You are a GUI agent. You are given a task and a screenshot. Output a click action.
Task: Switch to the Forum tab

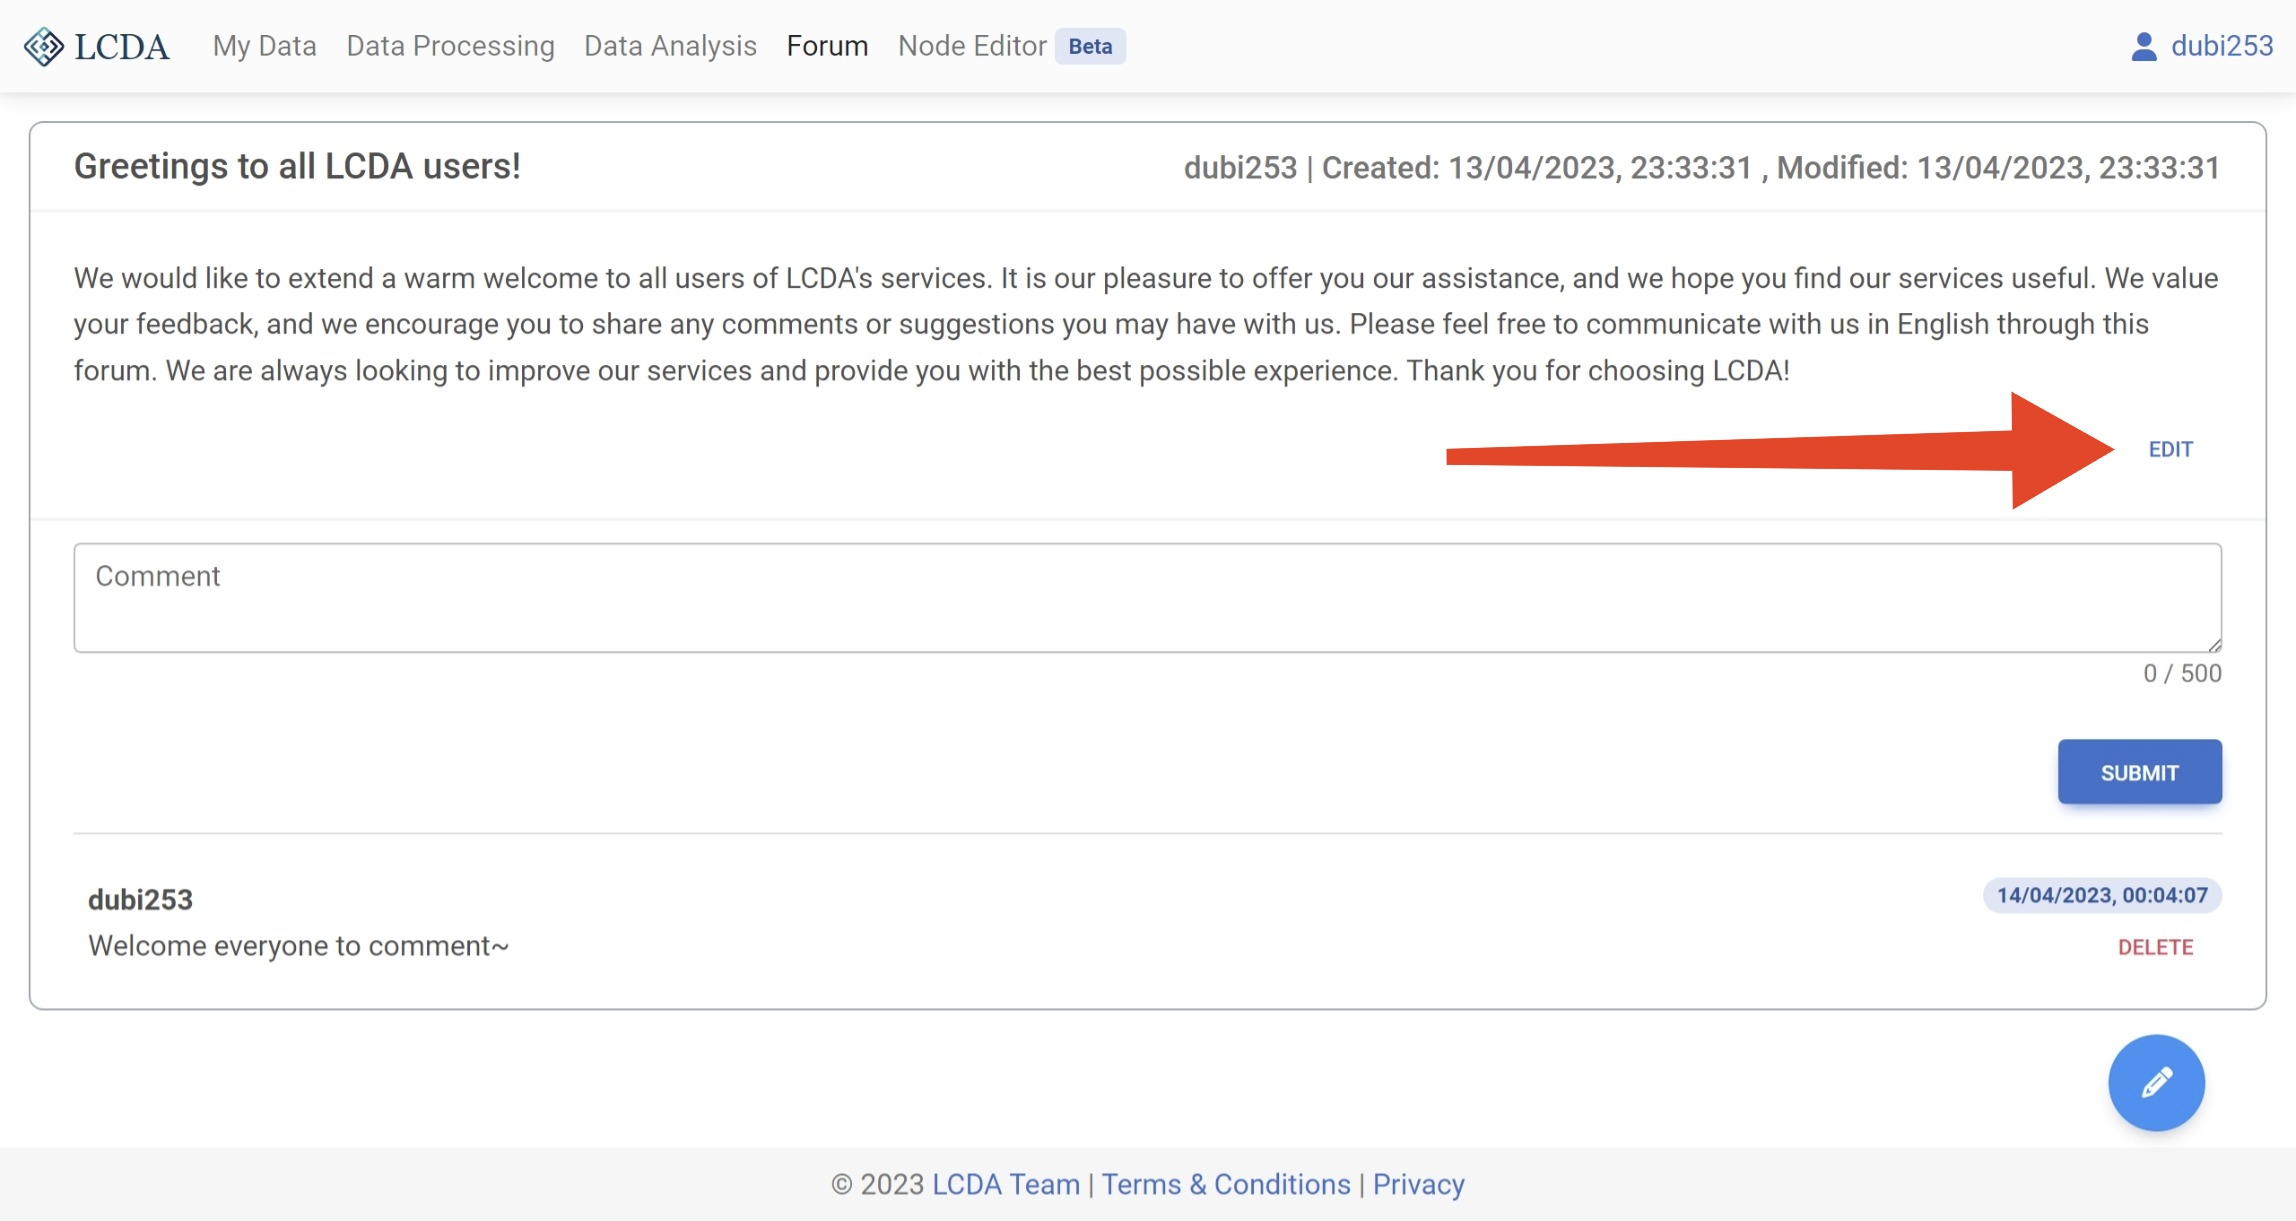pyautogui.click(x=827, y=46)
